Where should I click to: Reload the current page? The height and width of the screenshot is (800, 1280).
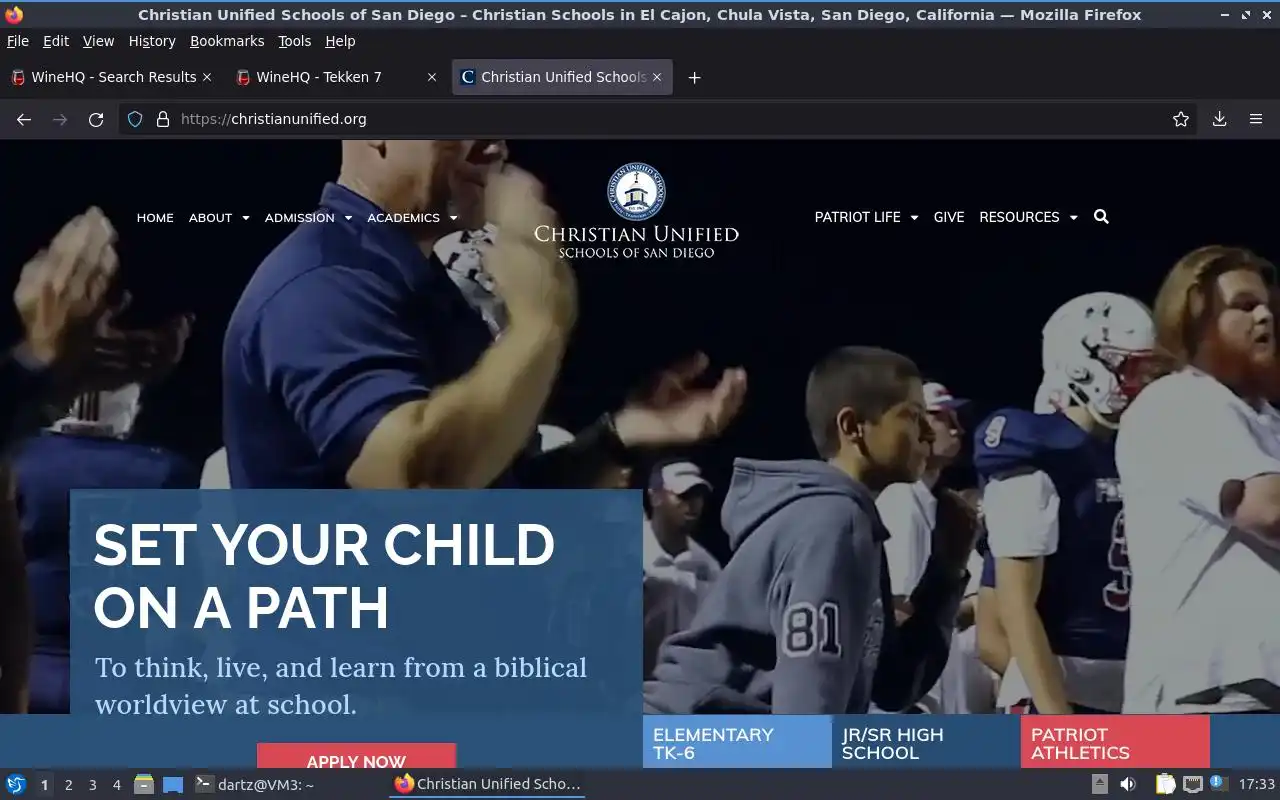click(96, 119)
